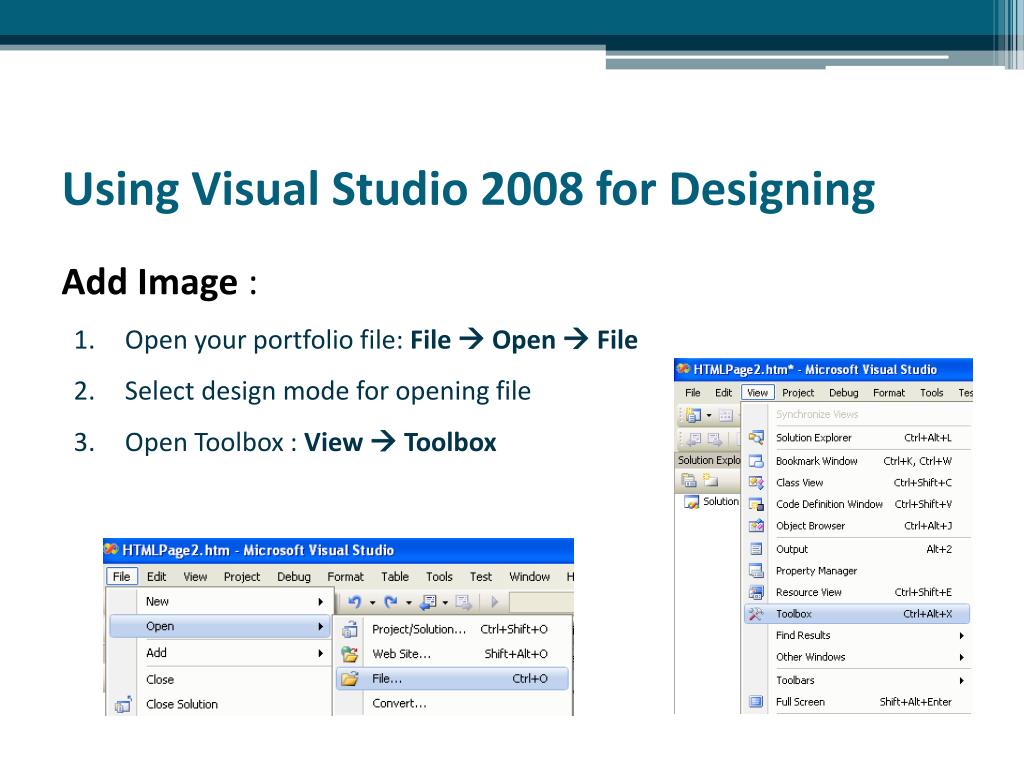The image size is (1024, 768).
Task: Expand Other Windows submenu arrow
Action: pos(962,658)
